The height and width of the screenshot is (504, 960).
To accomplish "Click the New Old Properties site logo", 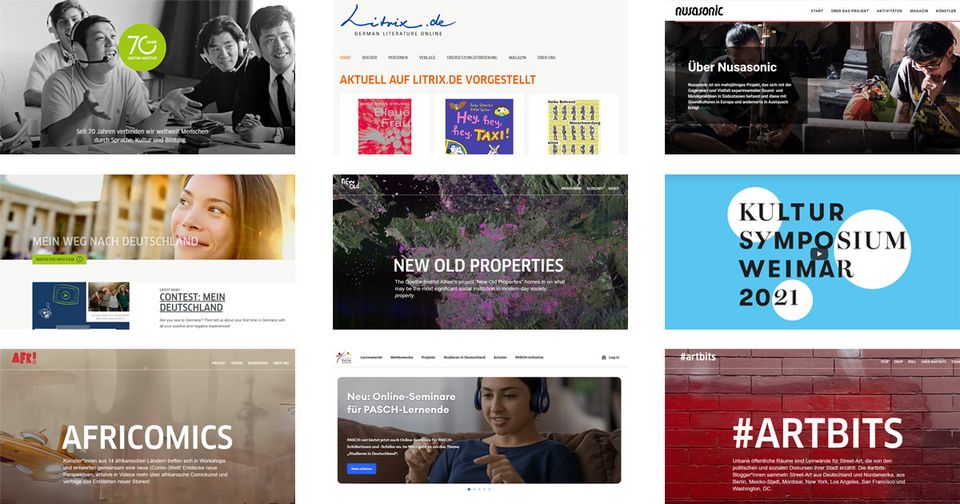I will [350, 183].
